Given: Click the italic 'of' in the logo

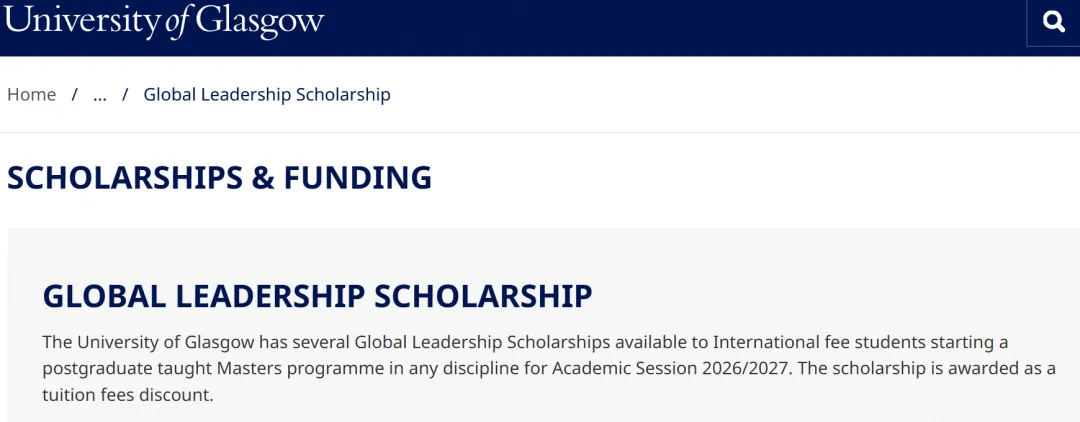Looking at the screenshot, I should pos(177,22).
